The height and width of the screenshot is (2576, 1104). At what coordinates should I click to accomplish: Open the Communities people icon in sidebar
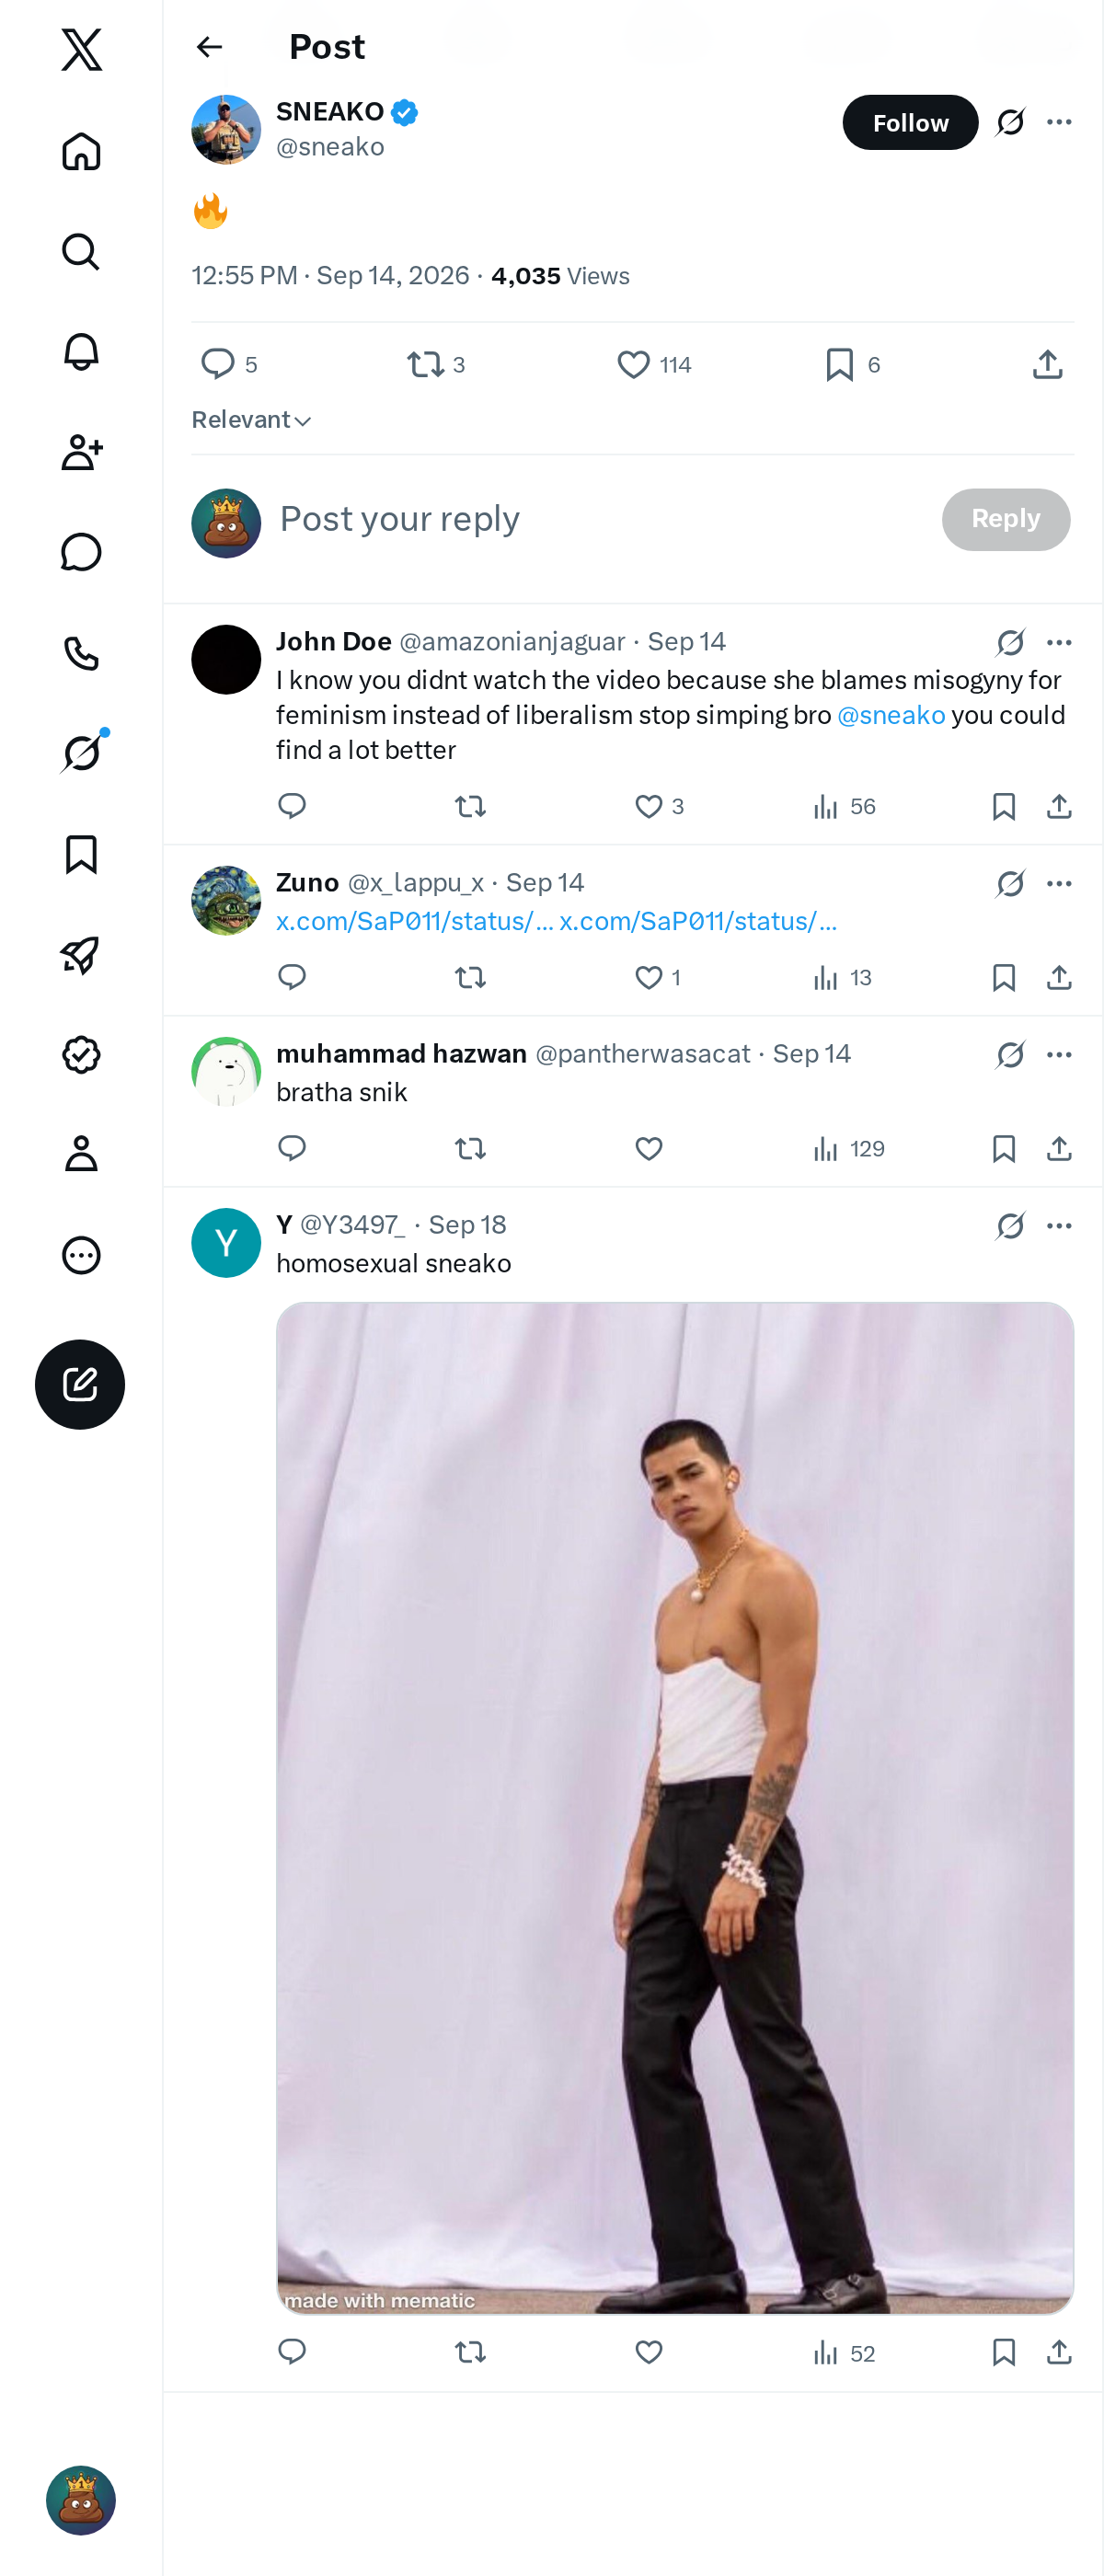pyautogui.click(x=81, y=452)
